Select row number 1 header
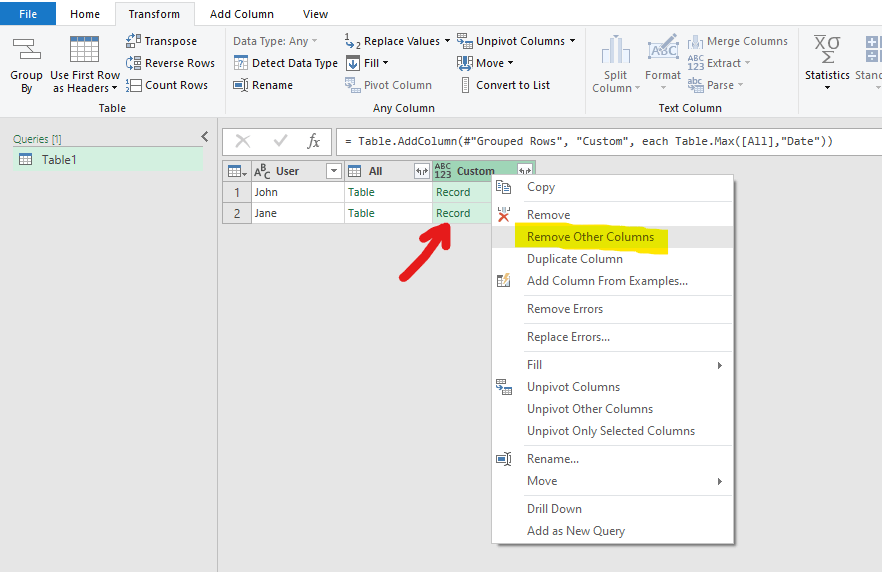Image resolution: width=882 pixels, height=572 pixels. tap(237, 192)
